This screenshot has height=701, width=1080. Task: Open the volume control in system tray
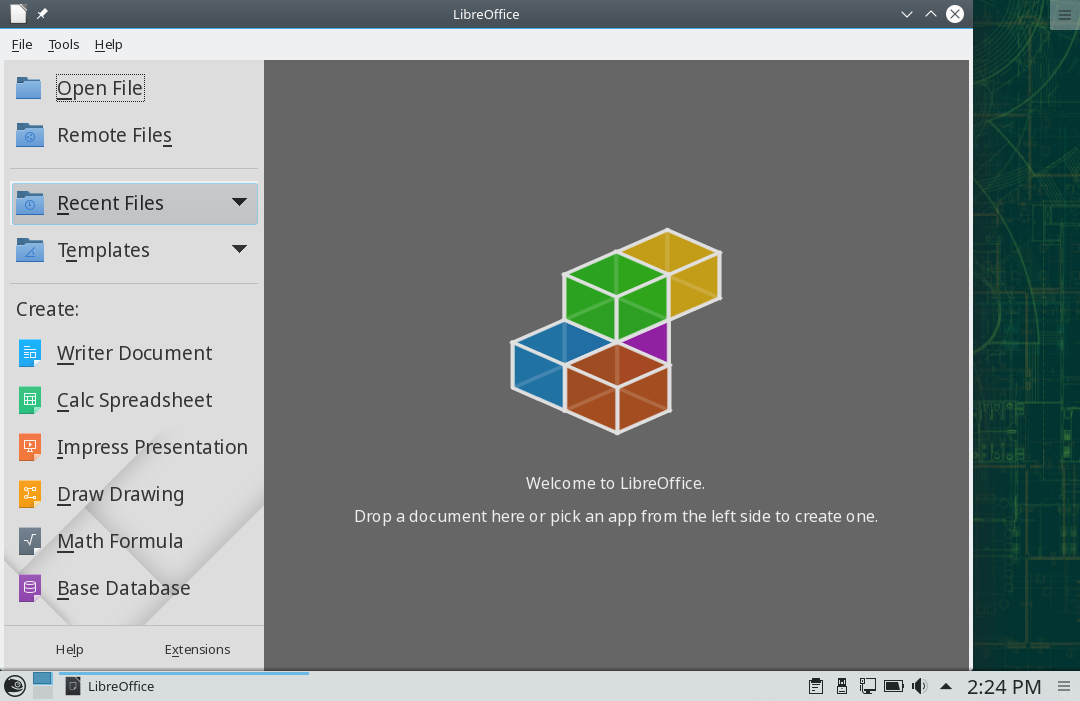tap(919, 686)
